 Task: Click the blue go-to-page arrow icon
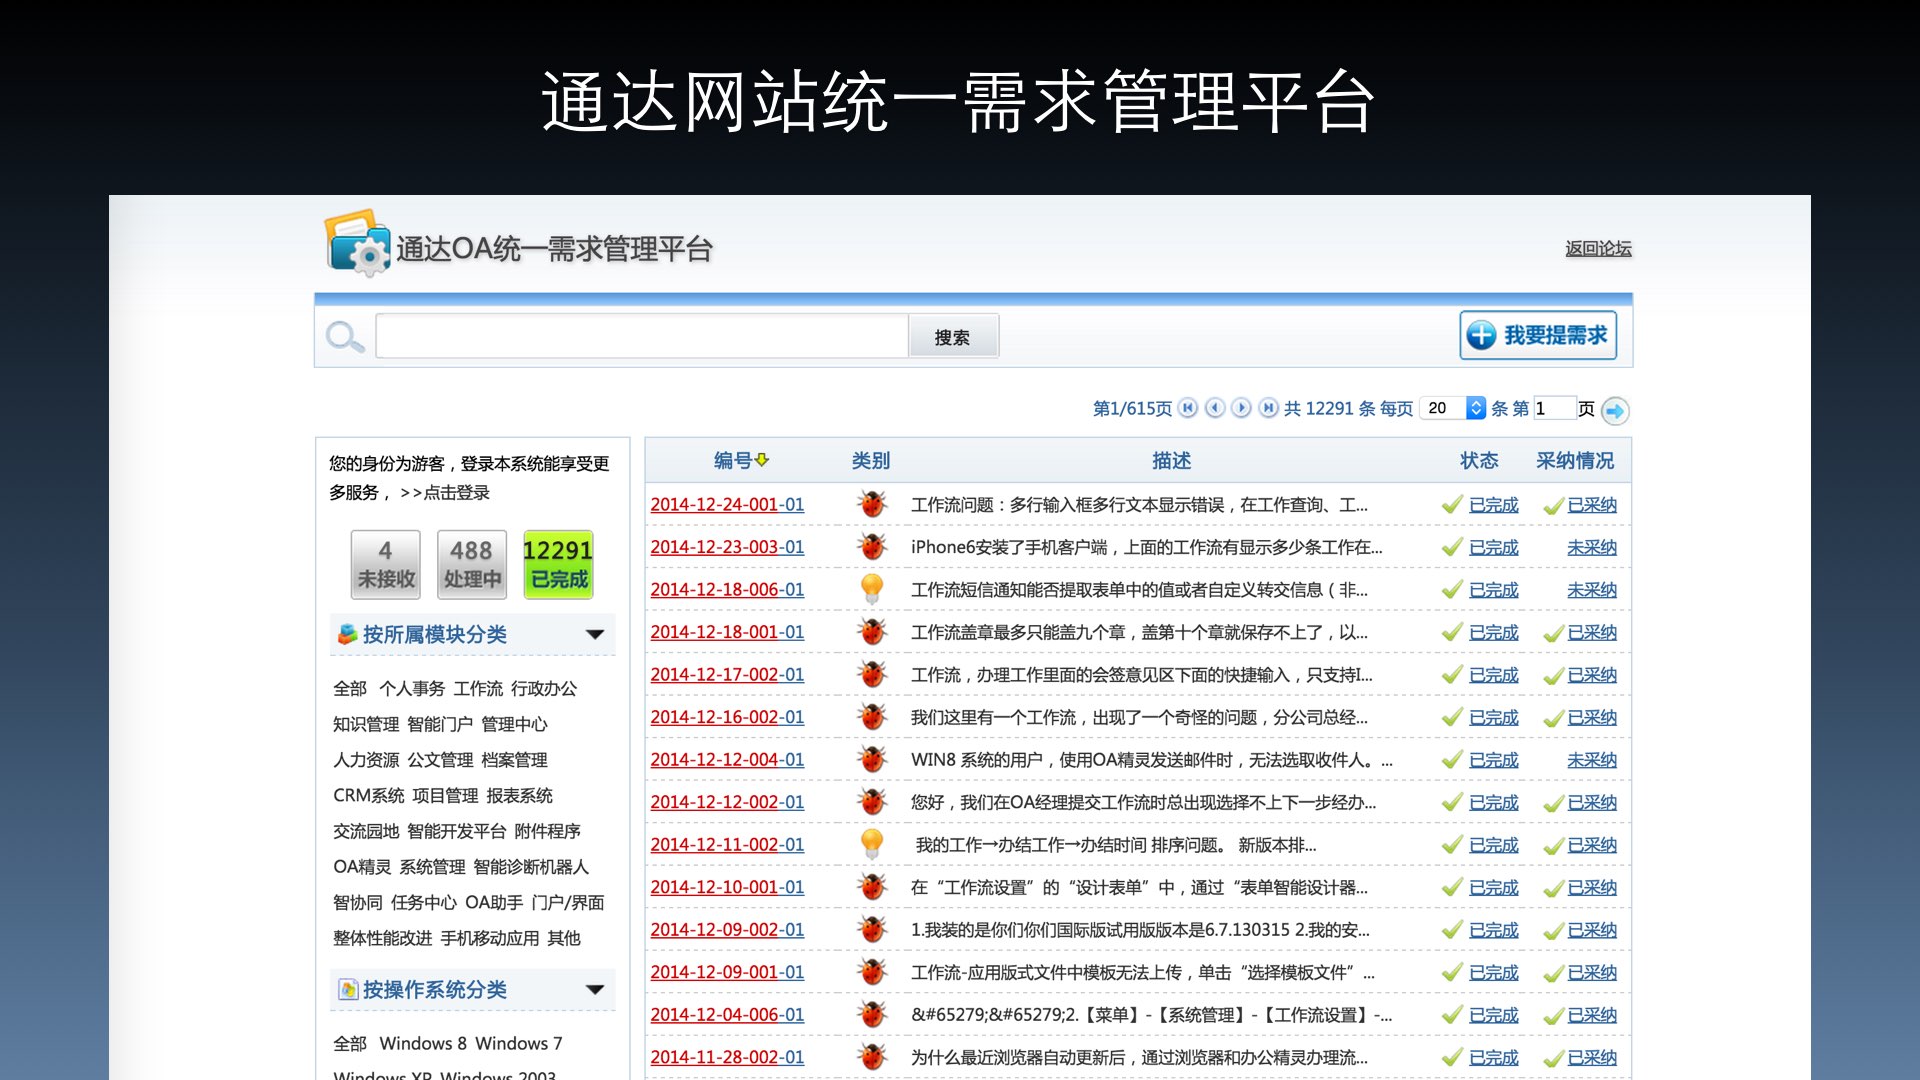point(1615,410)
